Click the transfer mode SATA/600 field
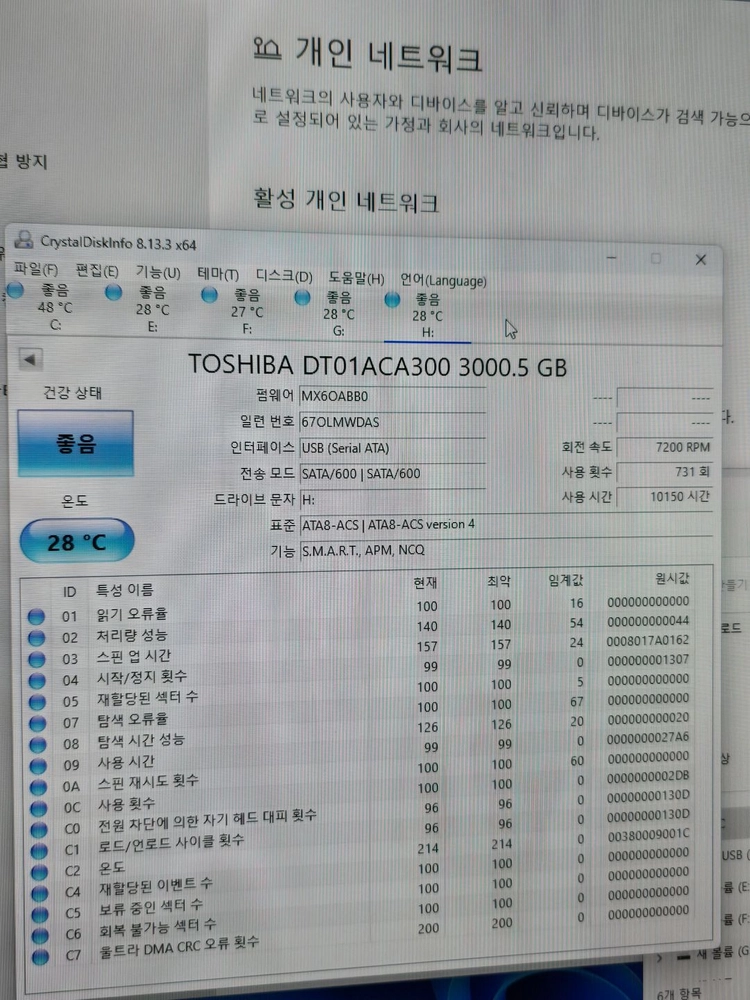Image resolution: width=750 pixels, height=1000 pixels. pyautogui.click(x=392, y=473)
